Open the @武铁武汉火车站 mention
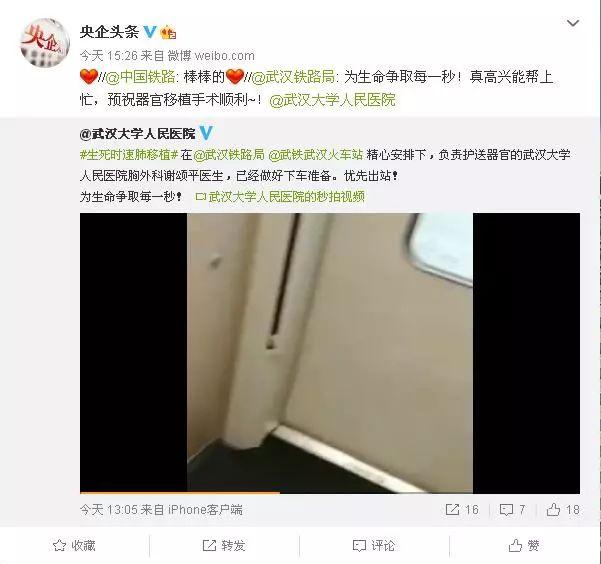This screenshot has width=601, height=564. pos(315,155)
